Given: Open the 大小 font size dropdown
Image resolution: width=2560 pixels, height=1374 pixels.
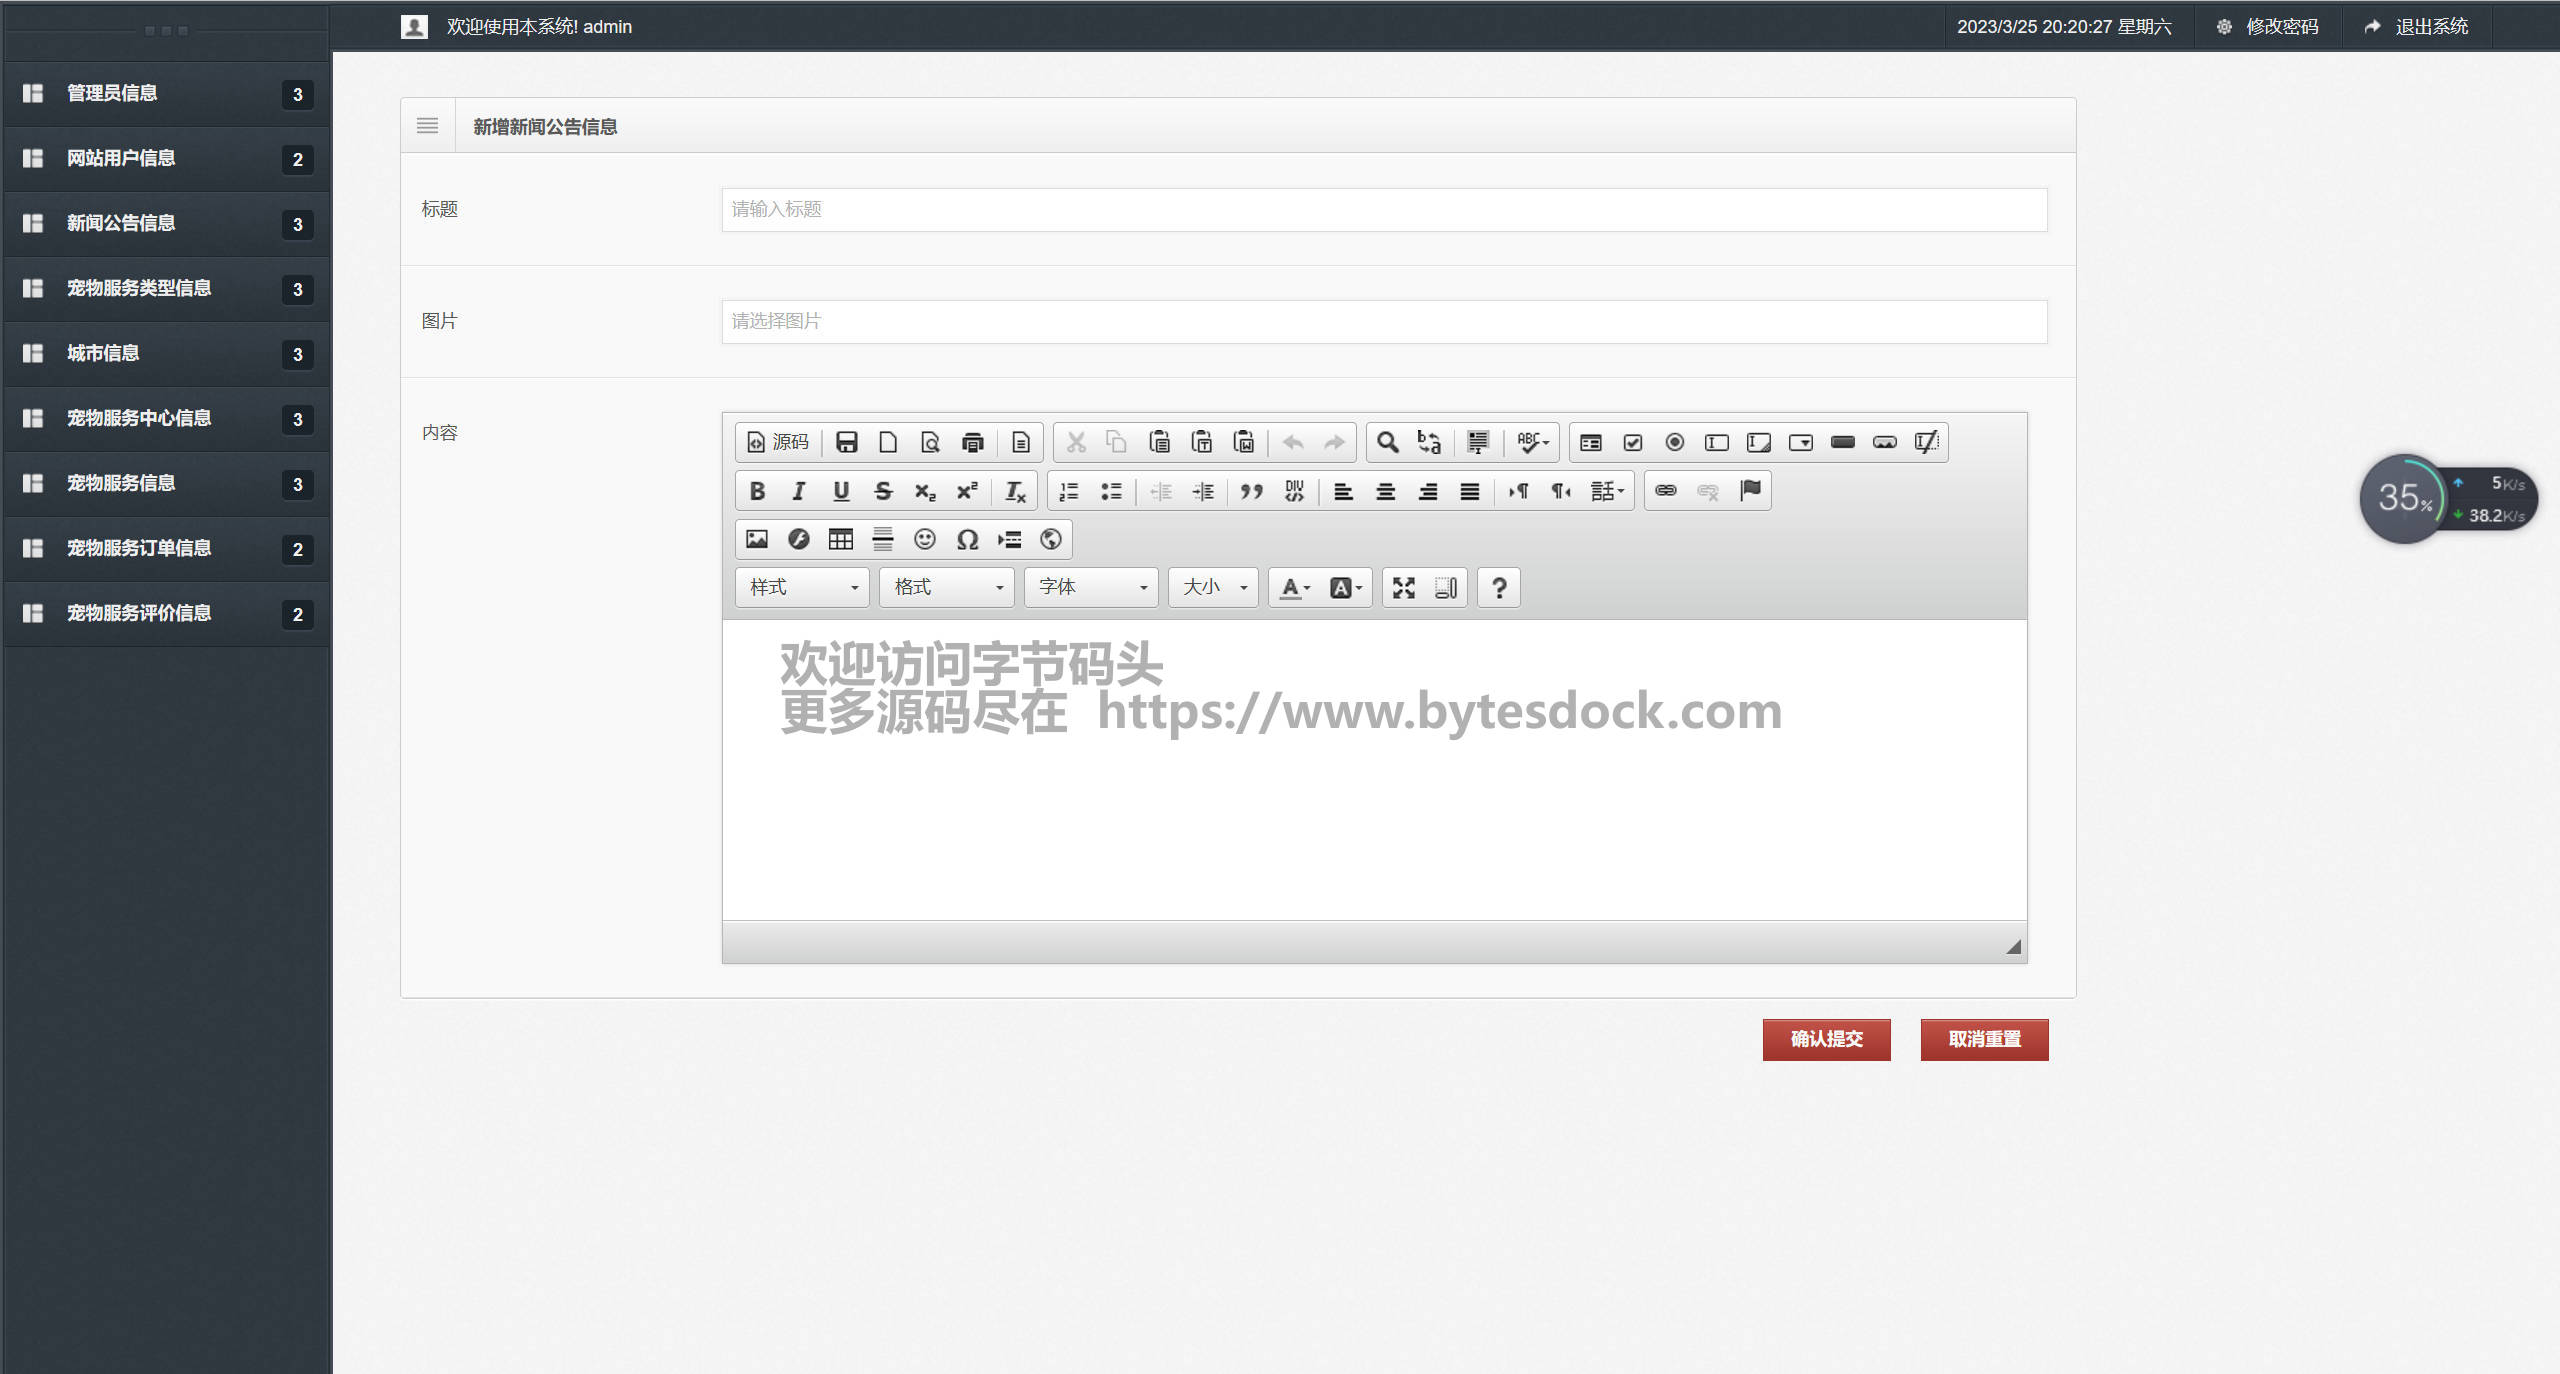Looking at the screenshot, I should point(1213,588).
